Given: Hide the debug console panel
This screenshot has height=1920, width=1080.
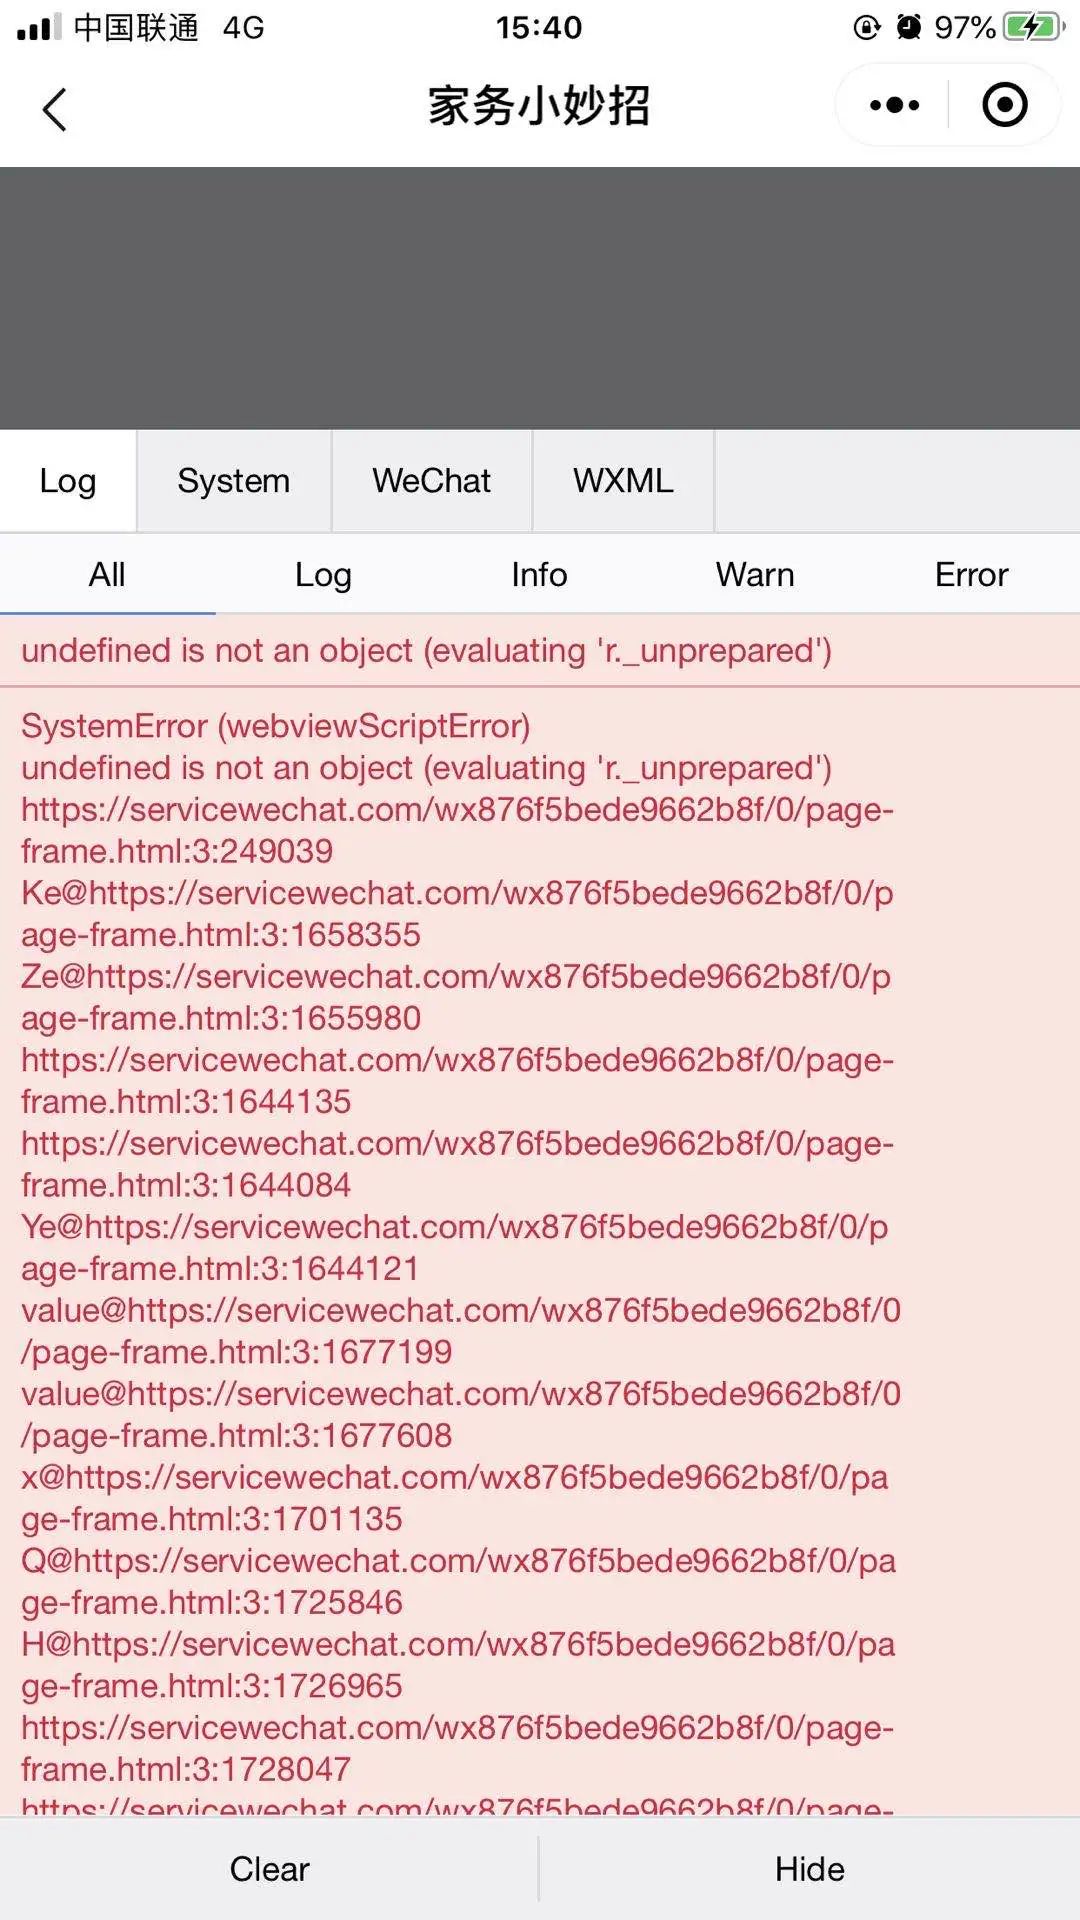Looking at the screenshot, I should tap(810, 1869).
